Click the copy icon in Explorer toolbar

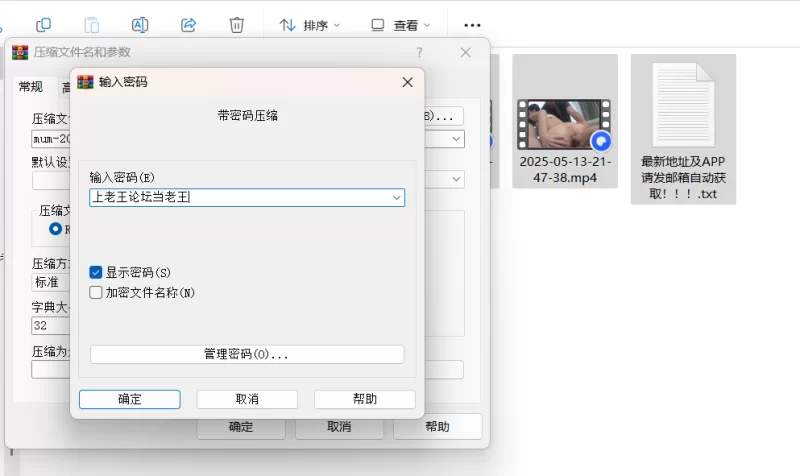(x=43, y=24)
